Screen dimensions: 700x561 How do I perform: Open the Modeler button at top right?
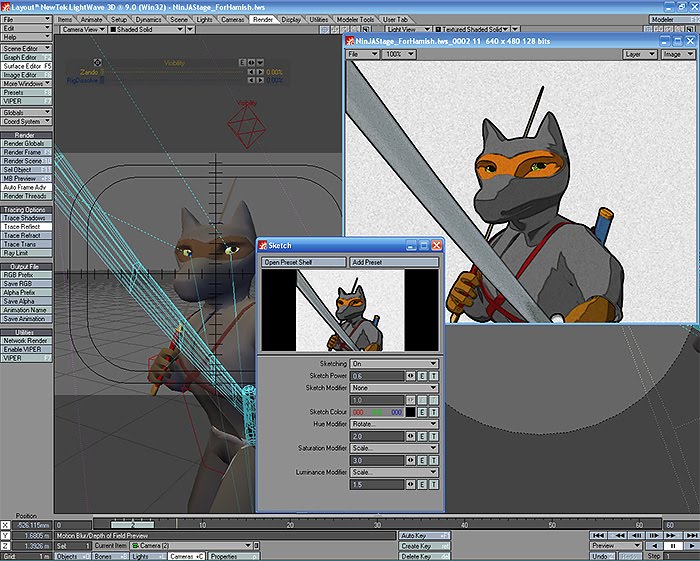click(674, 20)
